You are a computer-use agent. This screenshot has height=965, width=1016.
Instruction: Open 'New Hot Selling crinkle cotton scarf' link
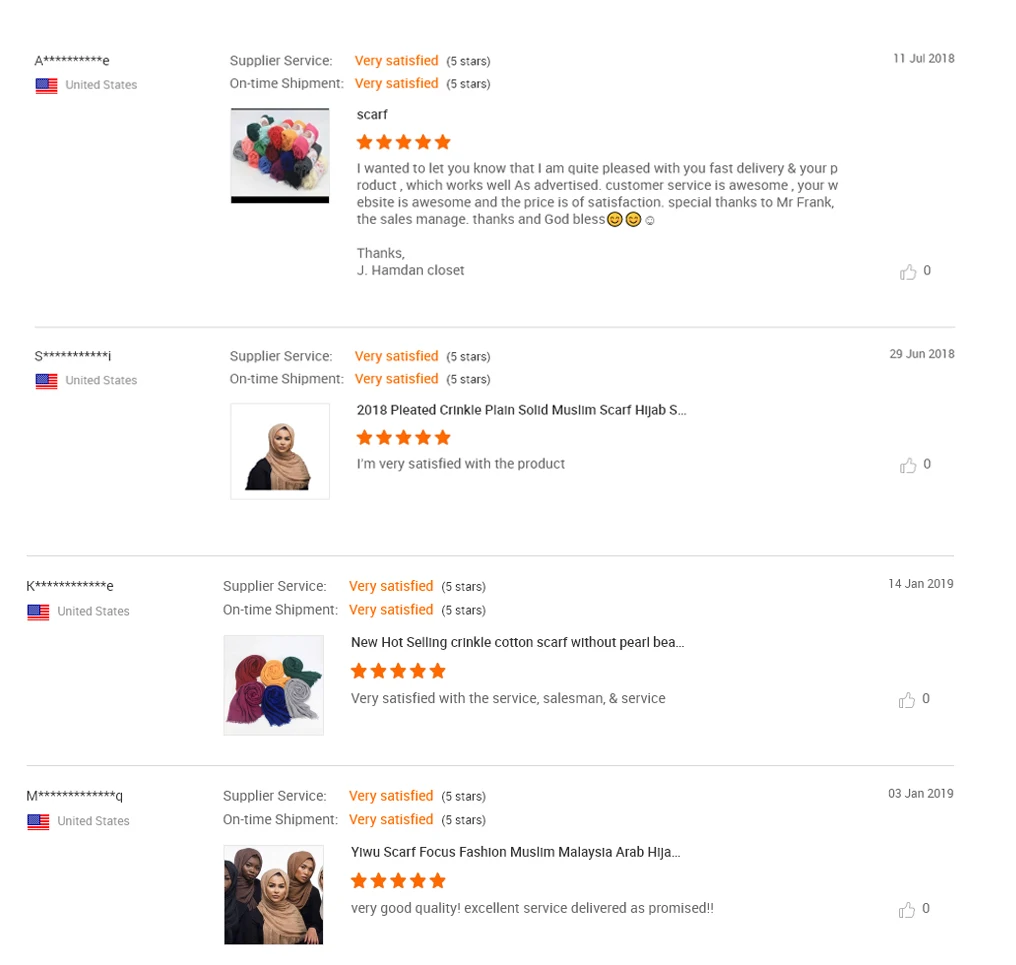[x=517, y=642]
